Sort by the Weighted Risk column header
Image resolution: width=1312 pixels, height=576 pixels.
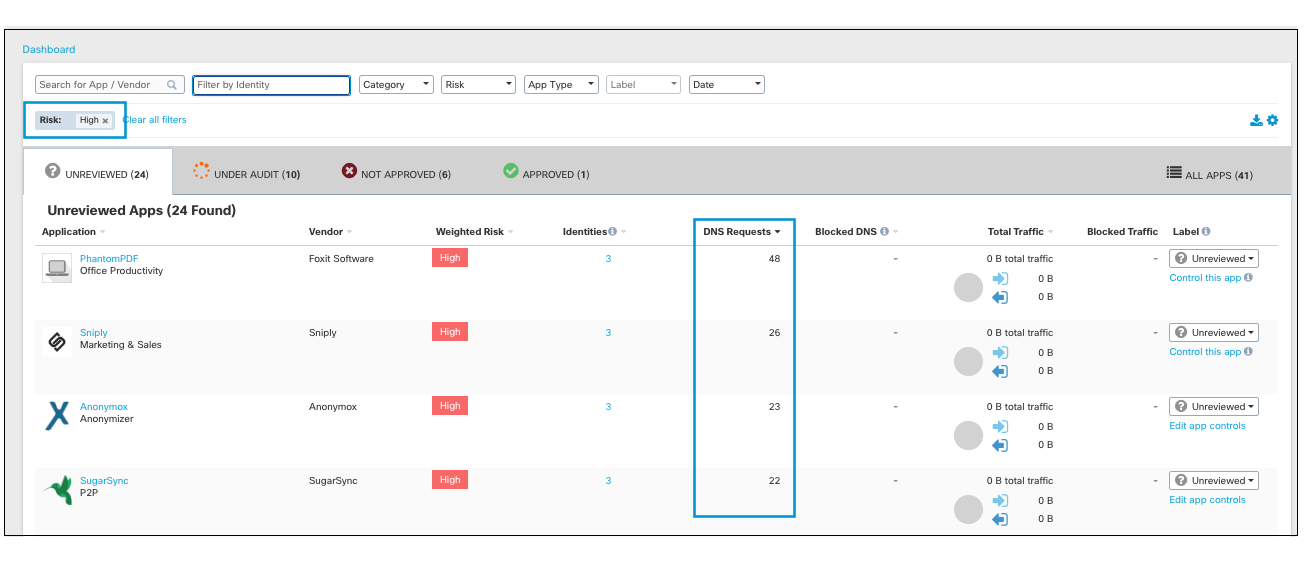click(x=474, y=232)
